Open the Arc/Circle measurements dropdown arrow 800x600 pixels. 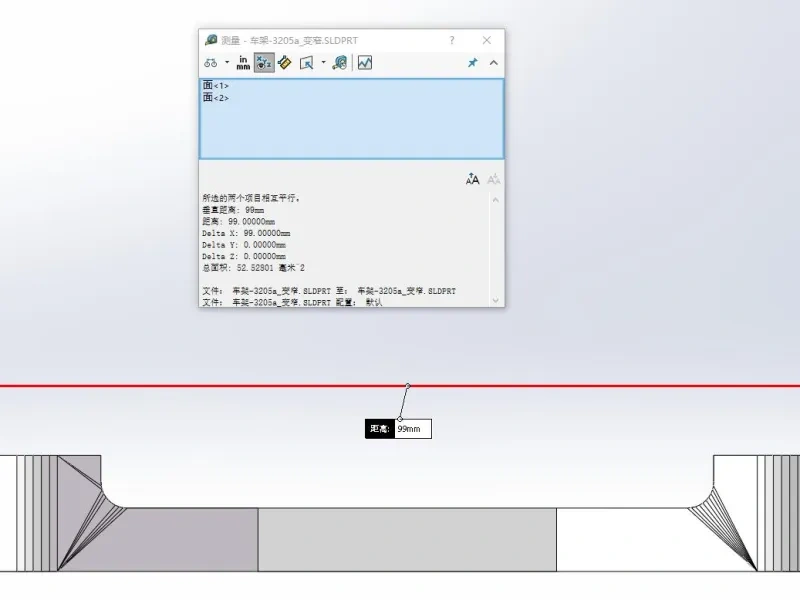tap(227, 62)
